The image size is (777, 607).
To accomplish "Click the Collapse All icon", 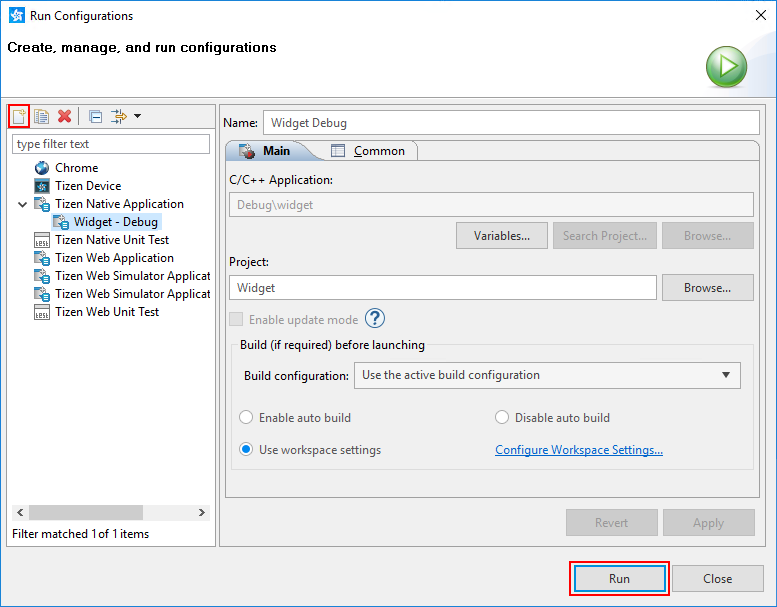I will pos(95,116).
